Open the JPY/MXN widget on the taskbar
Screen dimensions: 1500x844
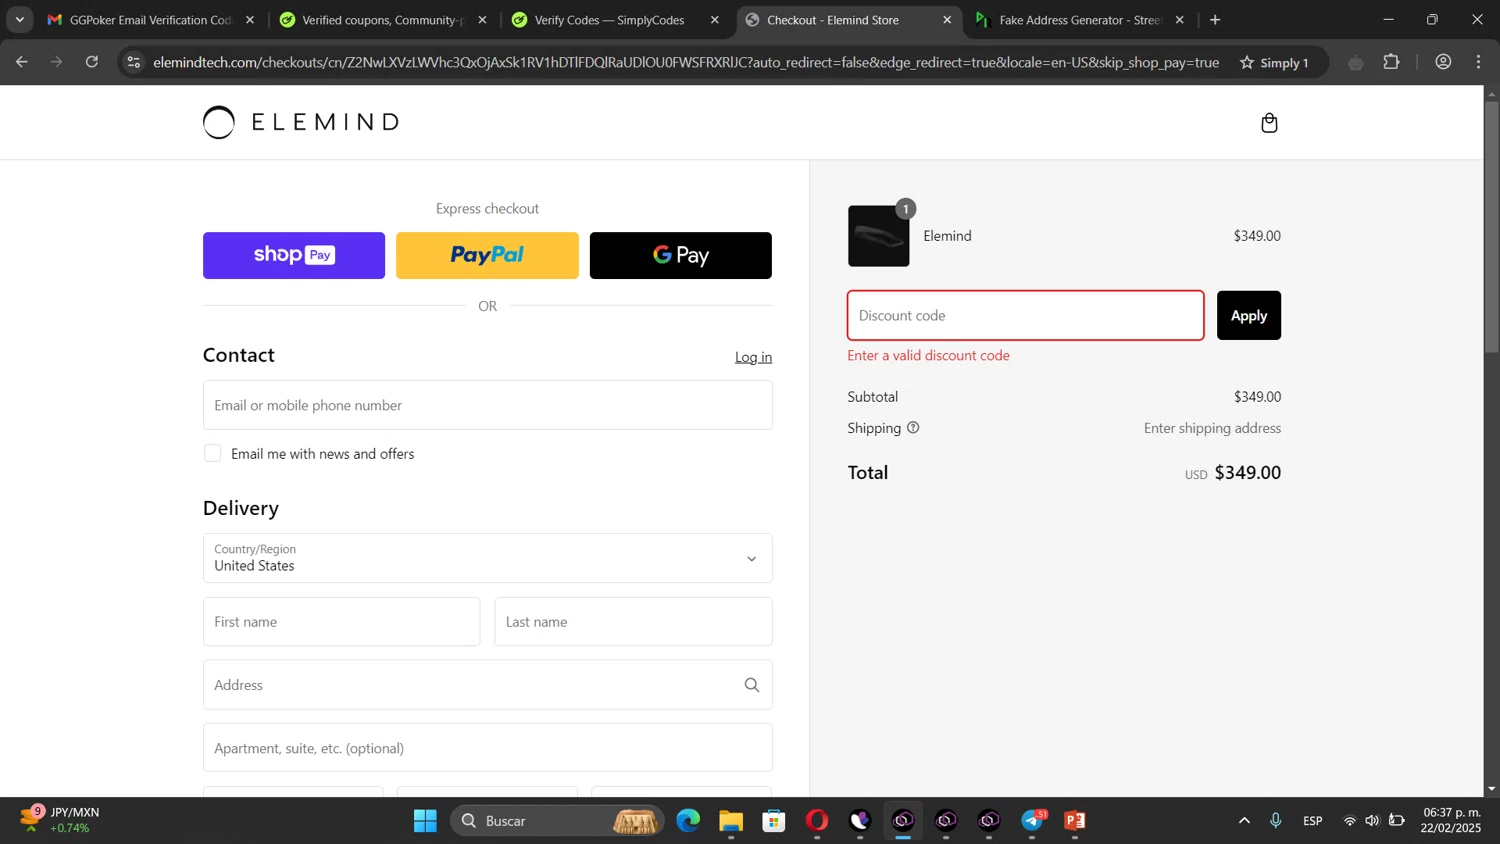60,820
